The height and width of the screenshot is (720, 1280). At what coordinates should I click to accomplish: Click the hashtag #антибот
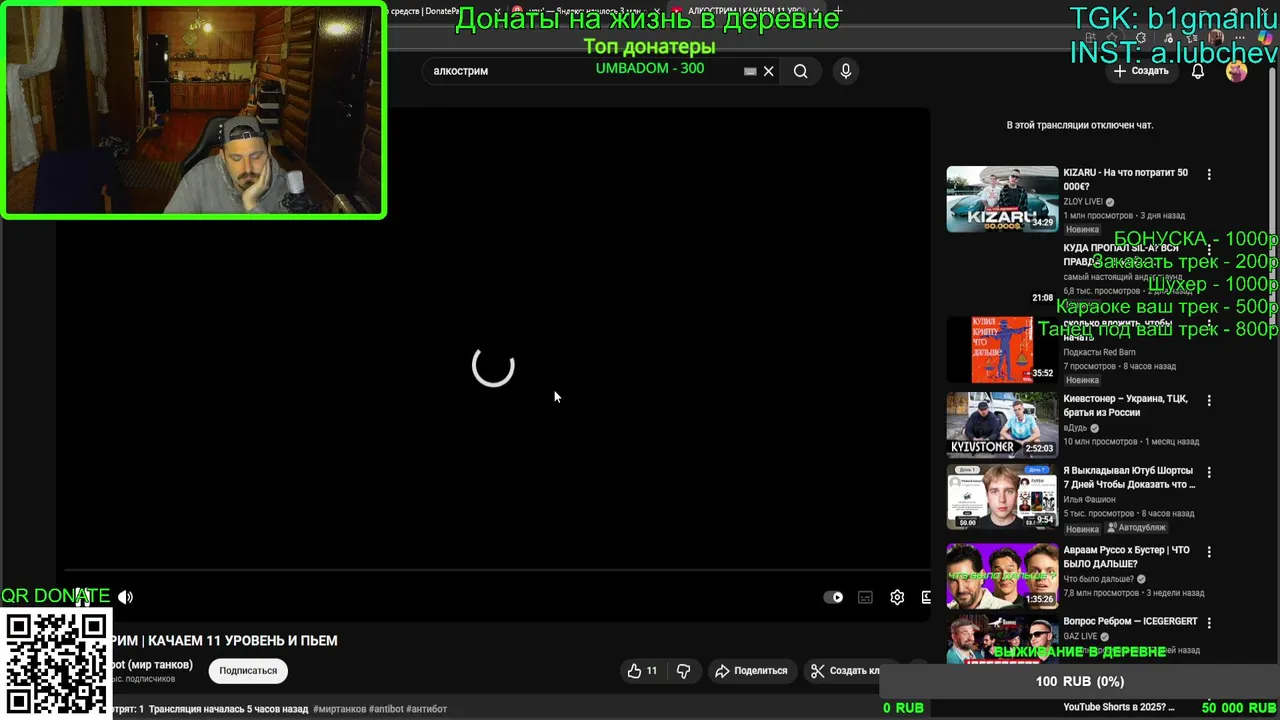tap(426, 709)
